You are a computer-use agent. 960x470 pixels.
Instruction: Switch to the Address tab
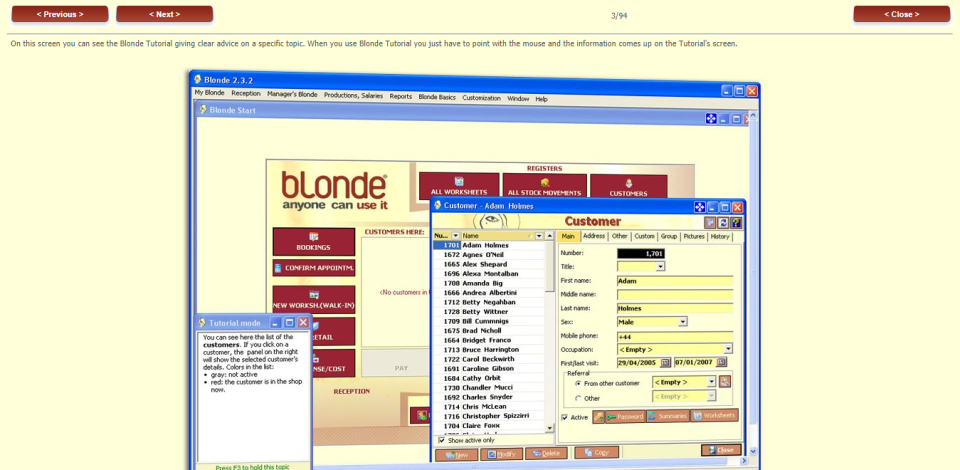(594, 236)
